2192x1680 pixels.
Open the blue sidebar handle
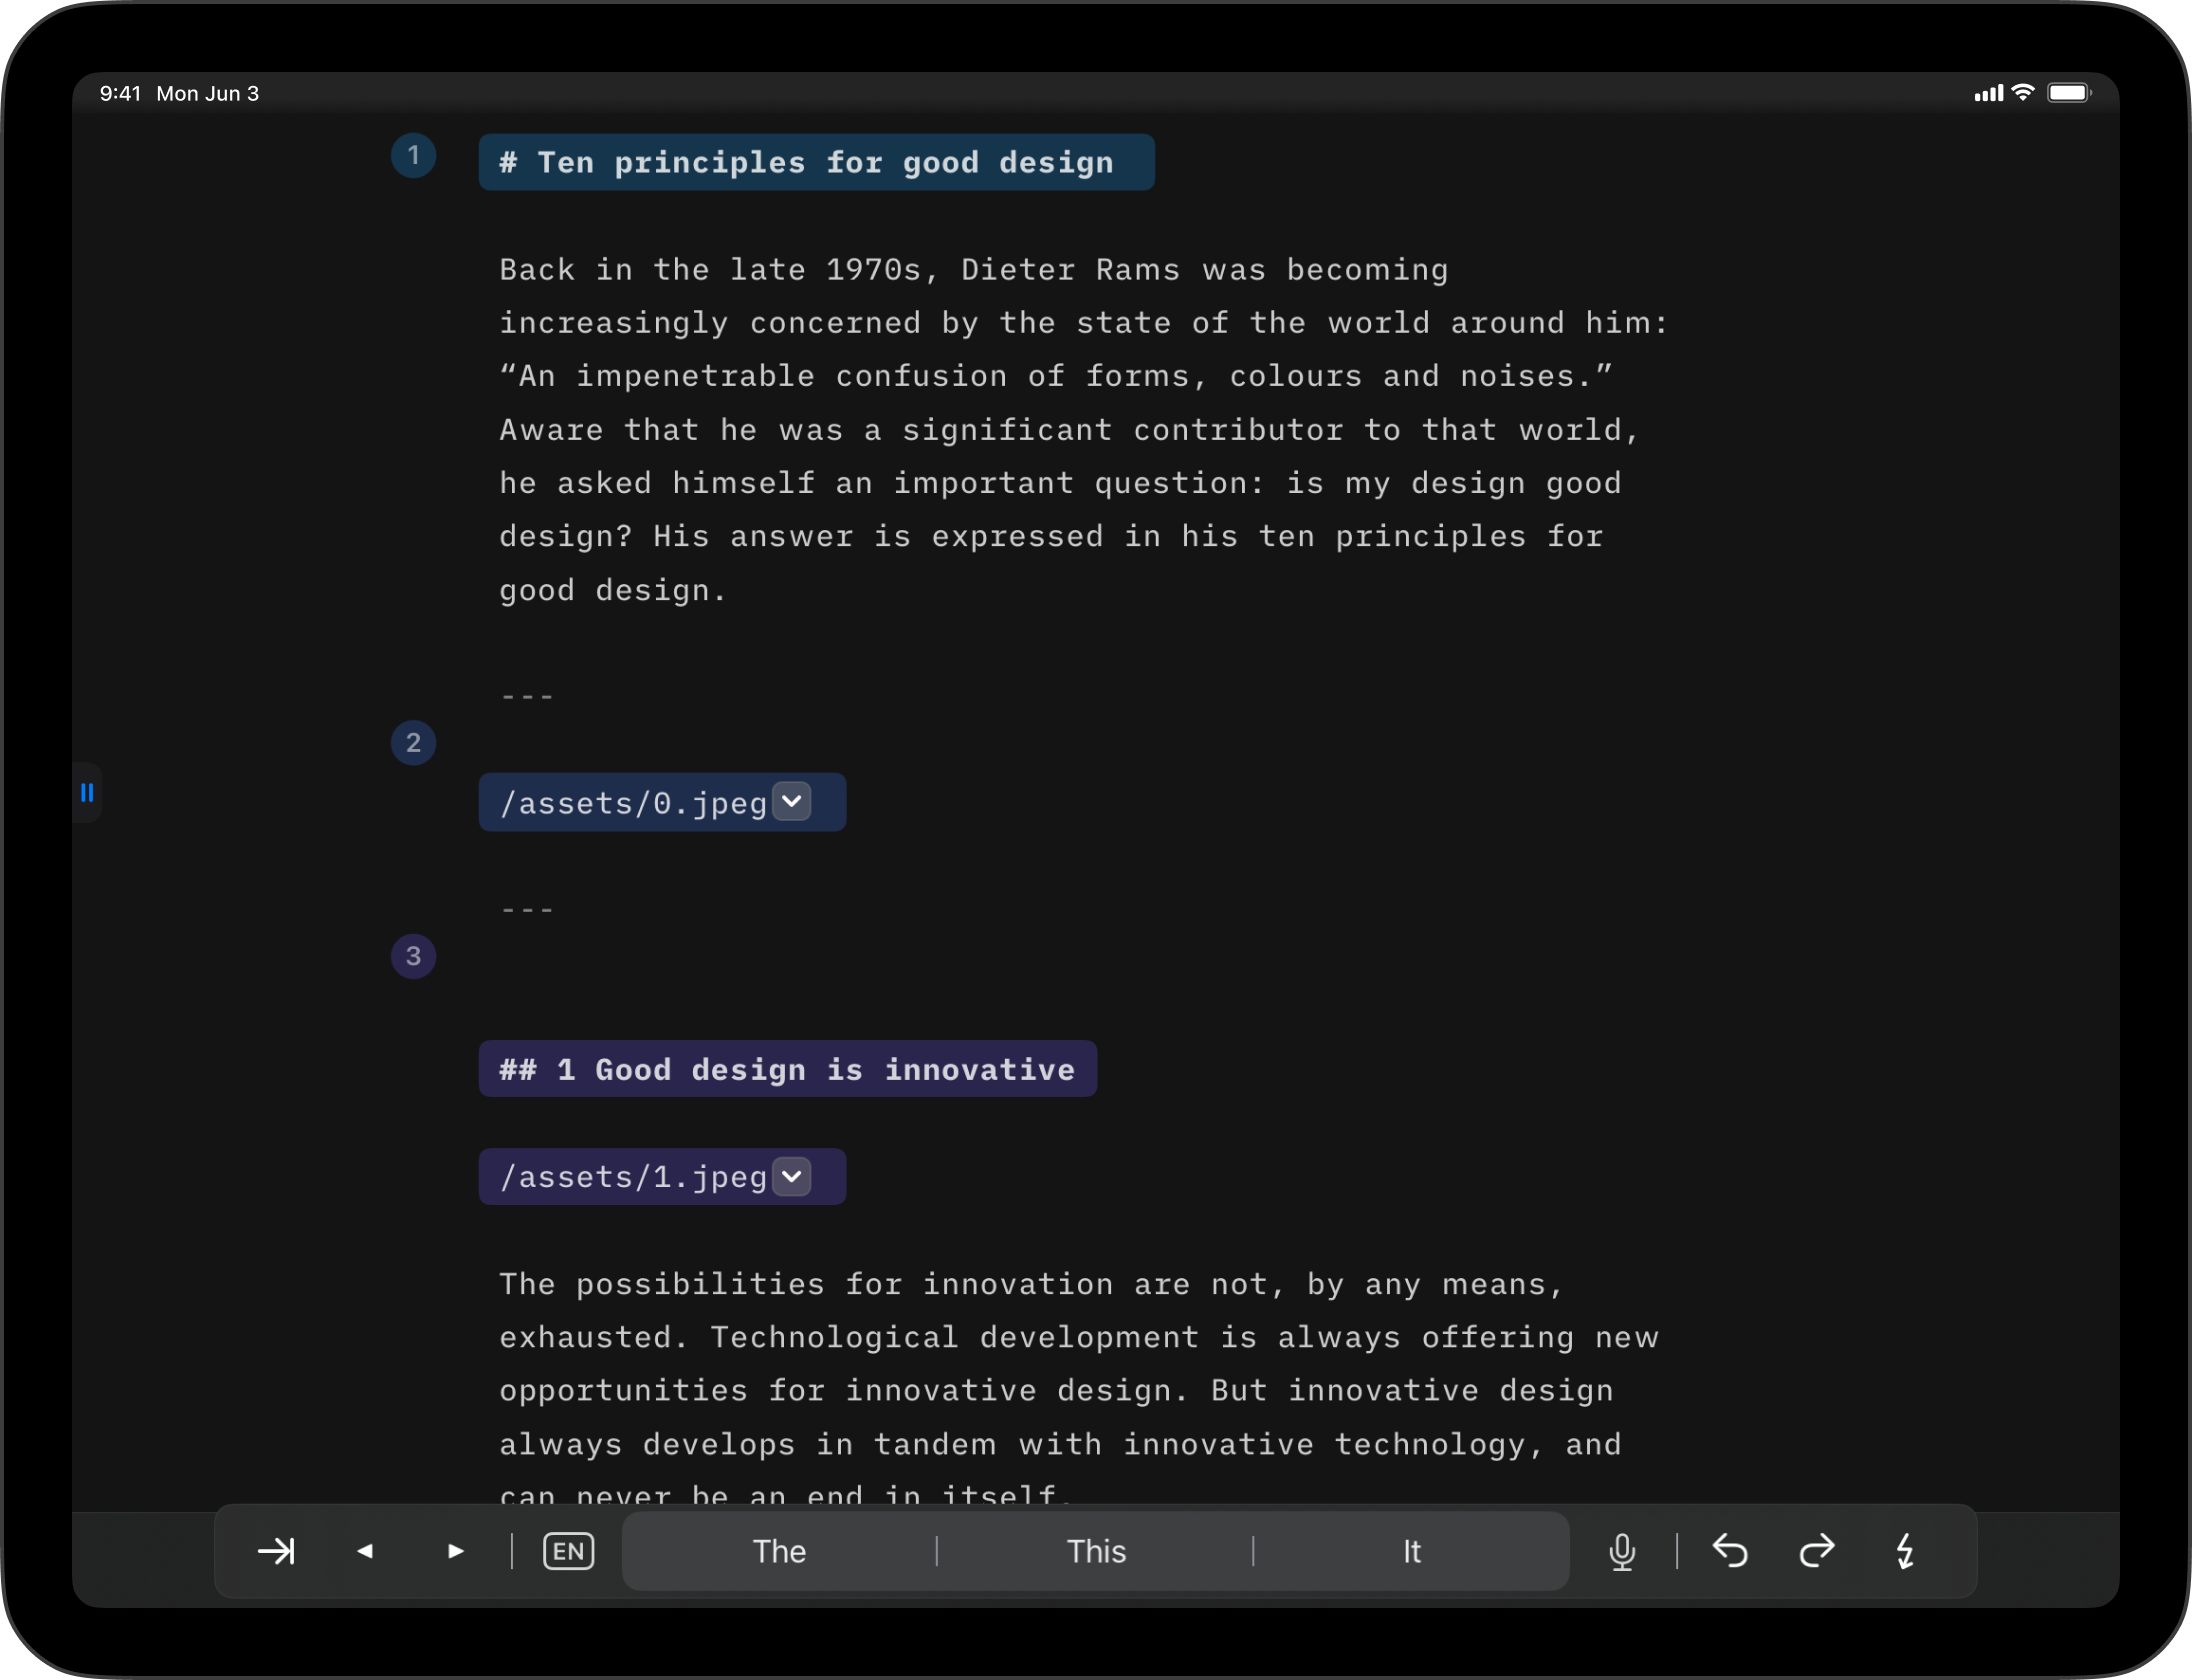coord(87,792)
